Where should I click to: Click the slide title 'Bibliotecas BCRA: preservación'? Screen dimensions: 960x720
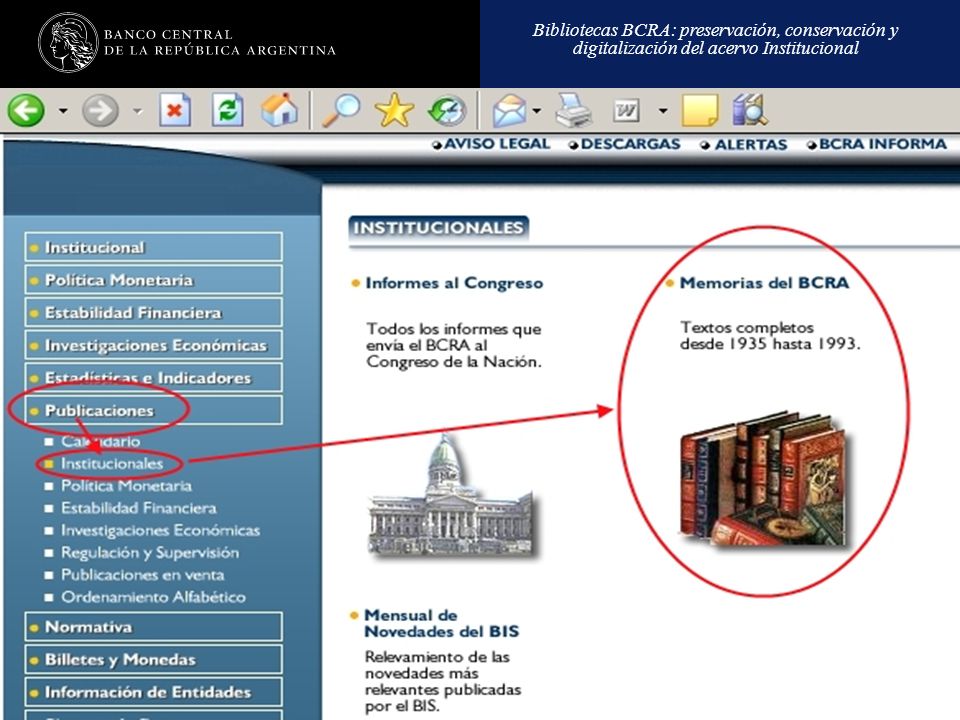click(x=715, y=39)
